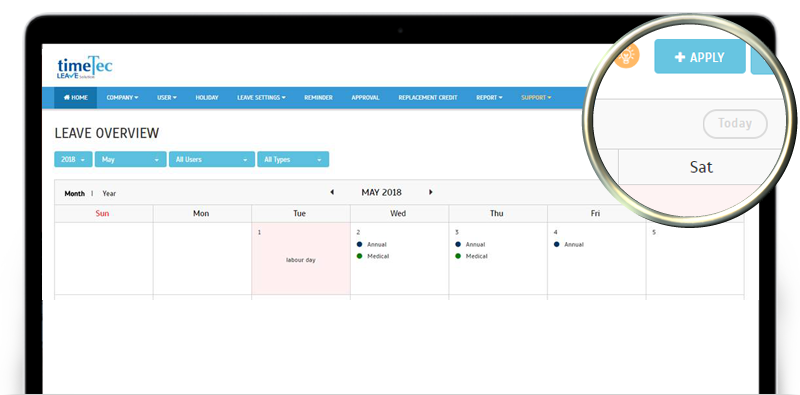800x395 pixels.
Task: Go to previous month with left arrow
Action: click(332, 192)
